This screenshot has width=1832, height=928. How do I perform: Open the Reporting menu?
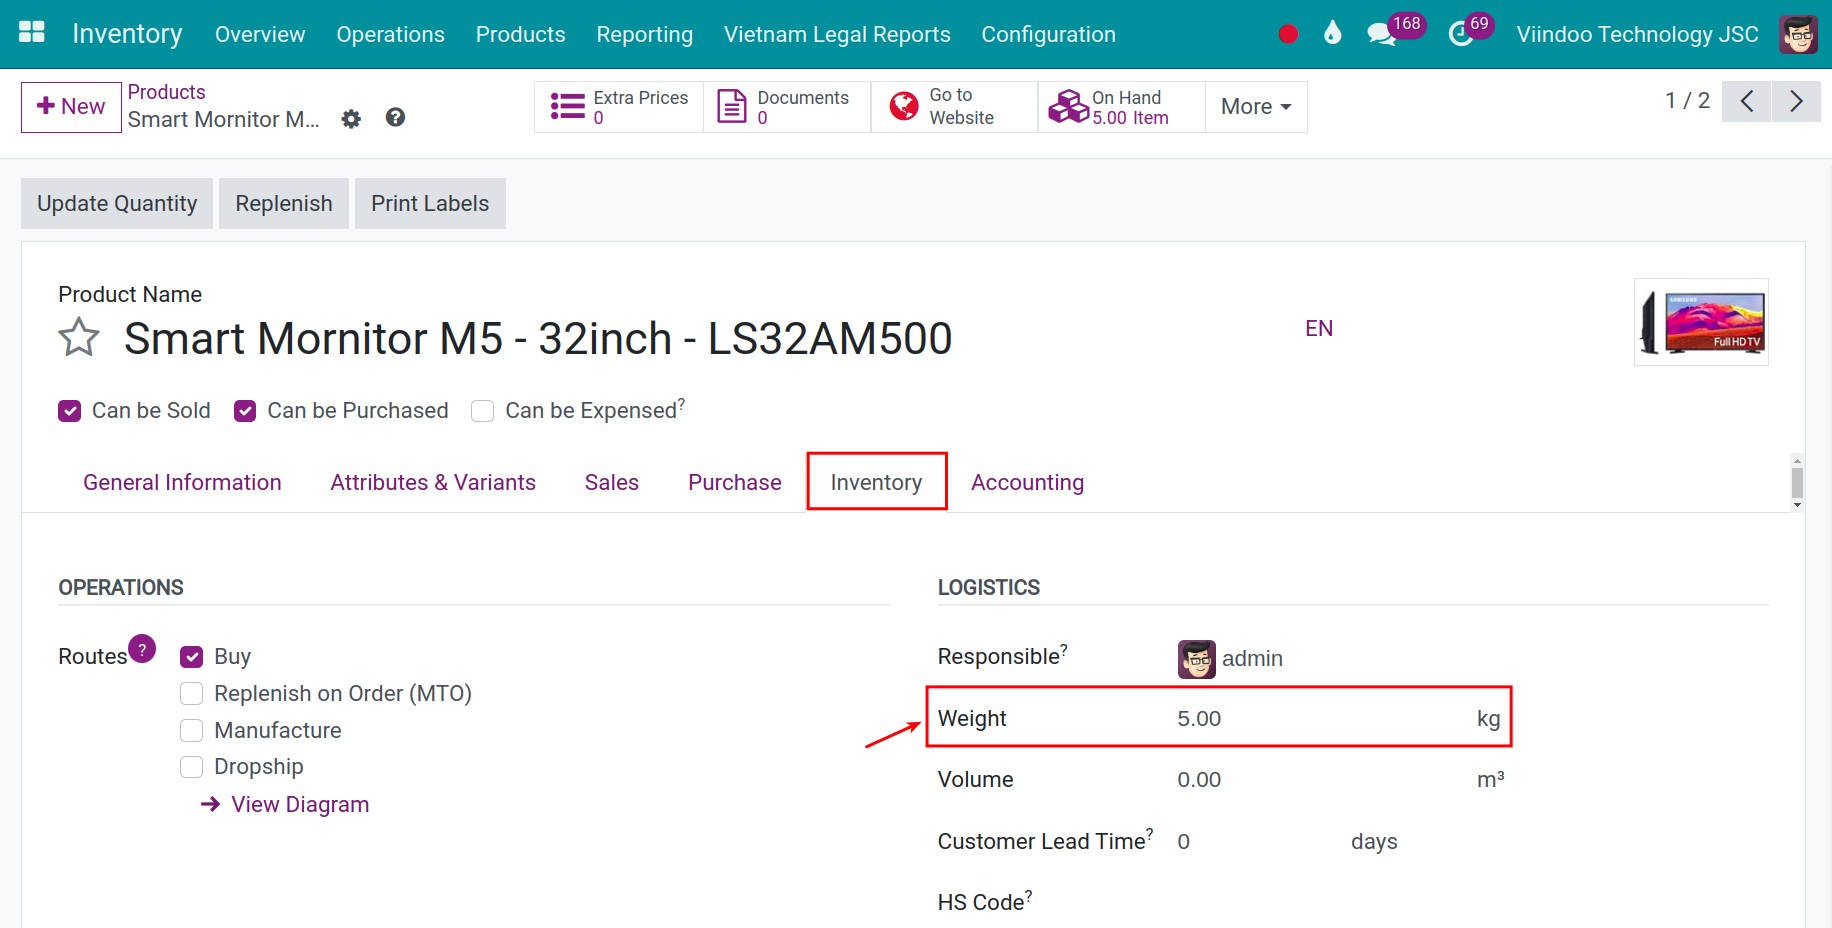pyautogui.click(x=644, y=34)
